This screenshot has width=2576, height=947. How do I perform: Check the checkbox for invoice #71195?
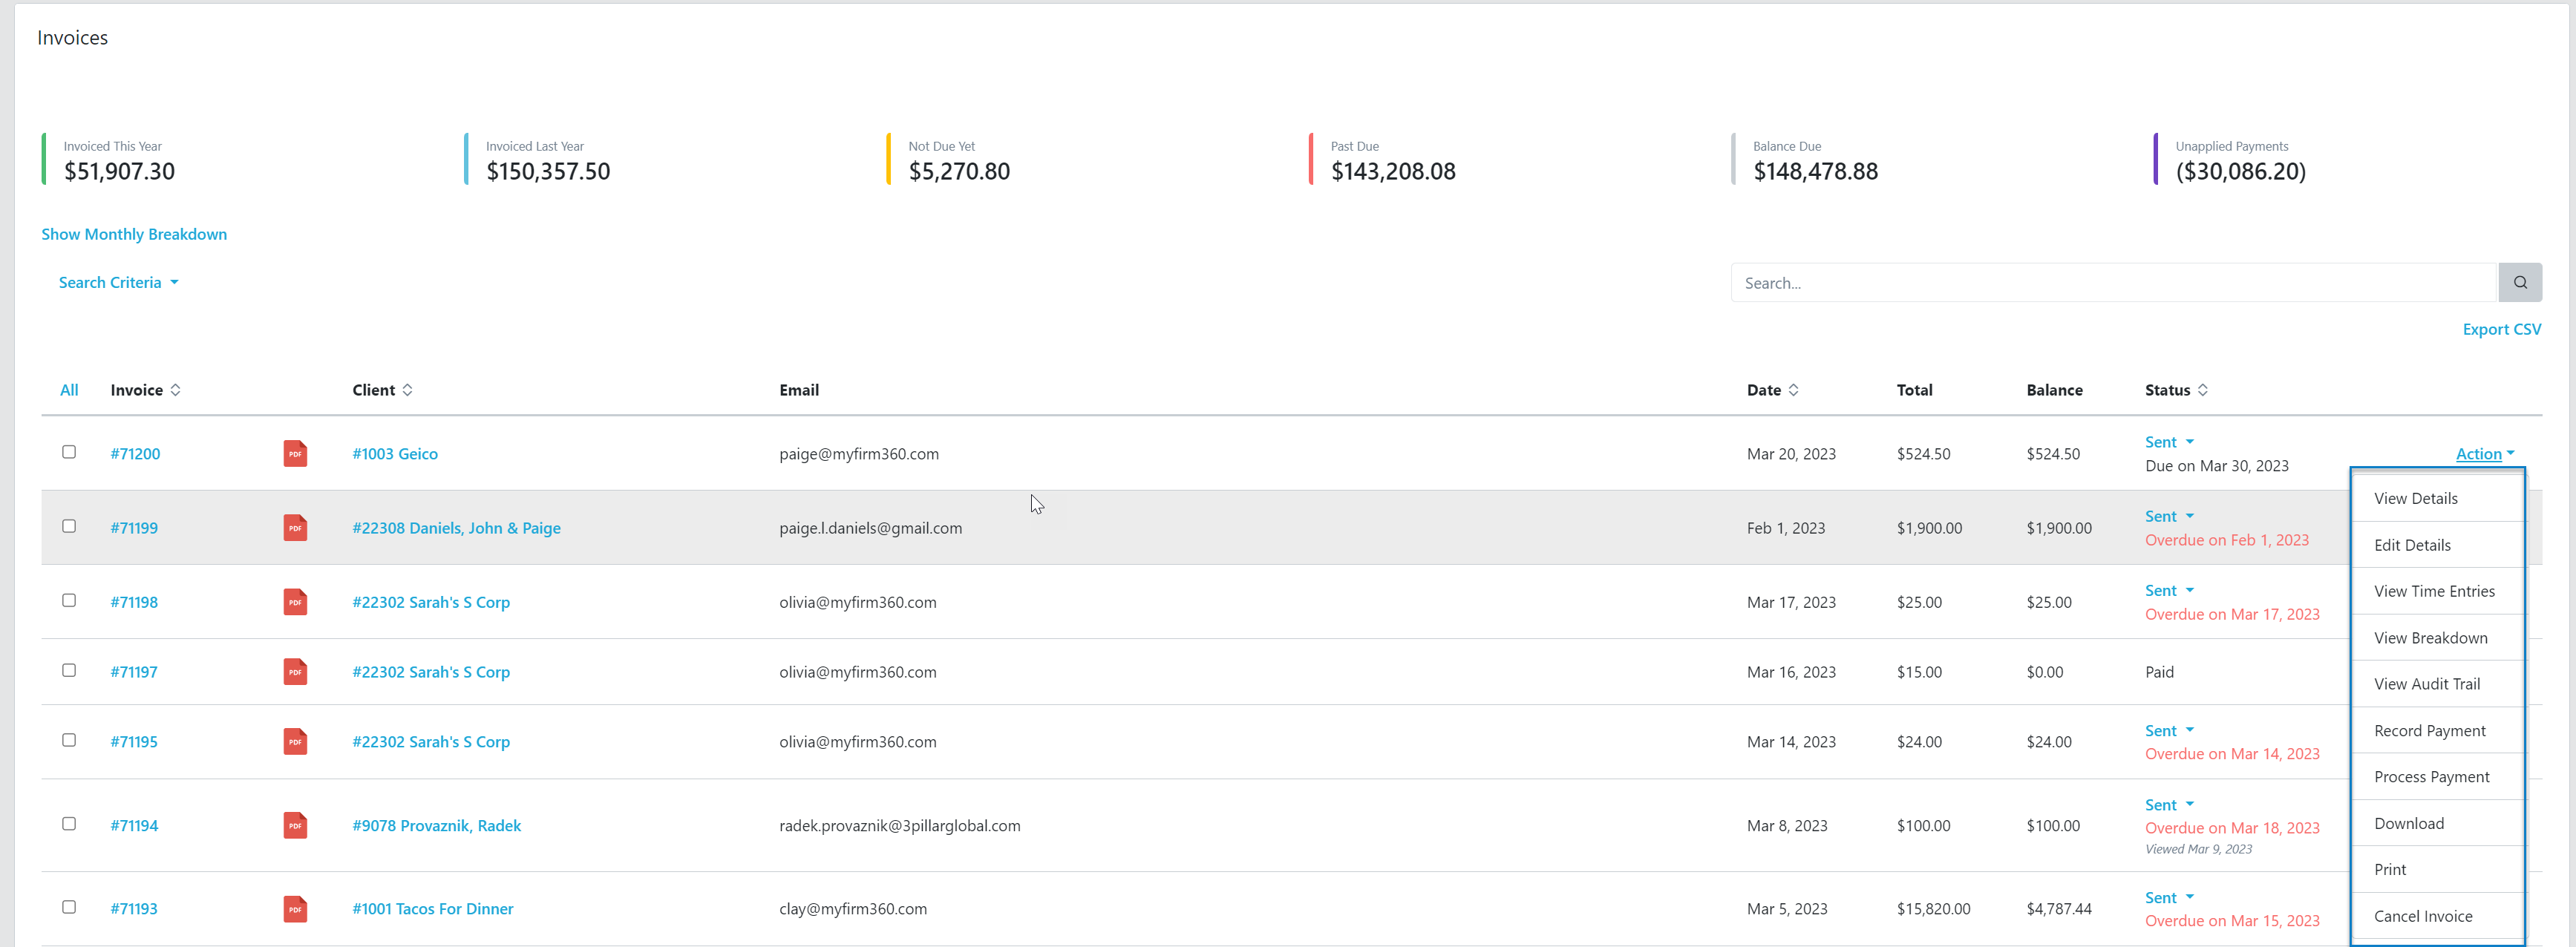coord(69,740)
